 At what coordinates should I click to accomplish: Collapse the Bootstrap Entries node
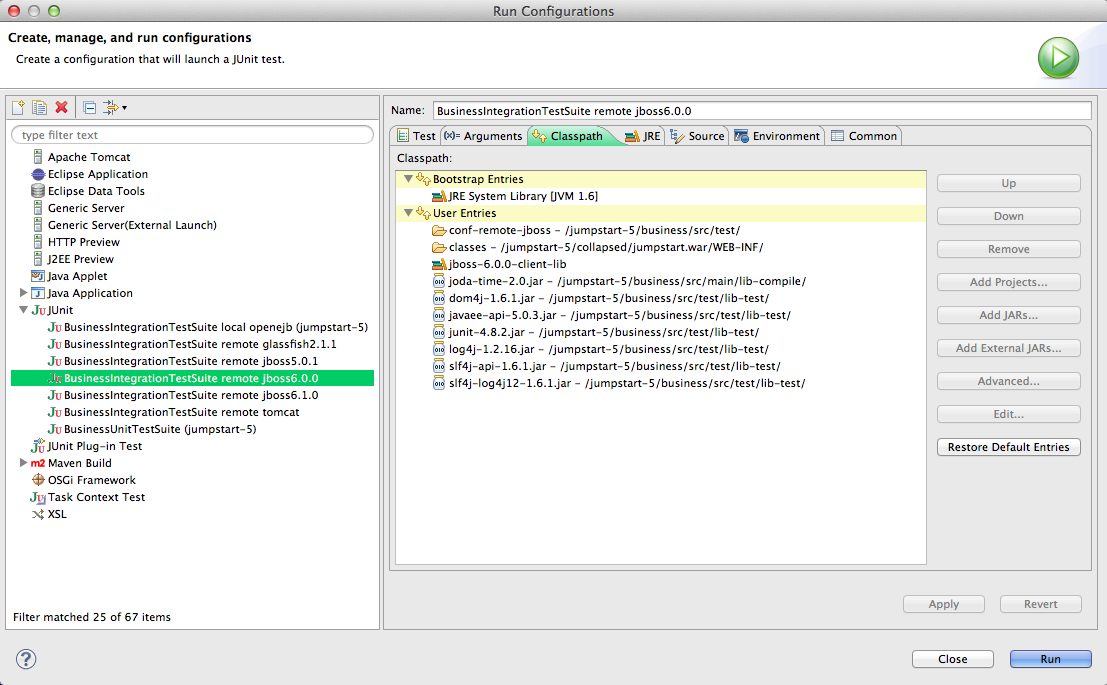coord(408,179)
